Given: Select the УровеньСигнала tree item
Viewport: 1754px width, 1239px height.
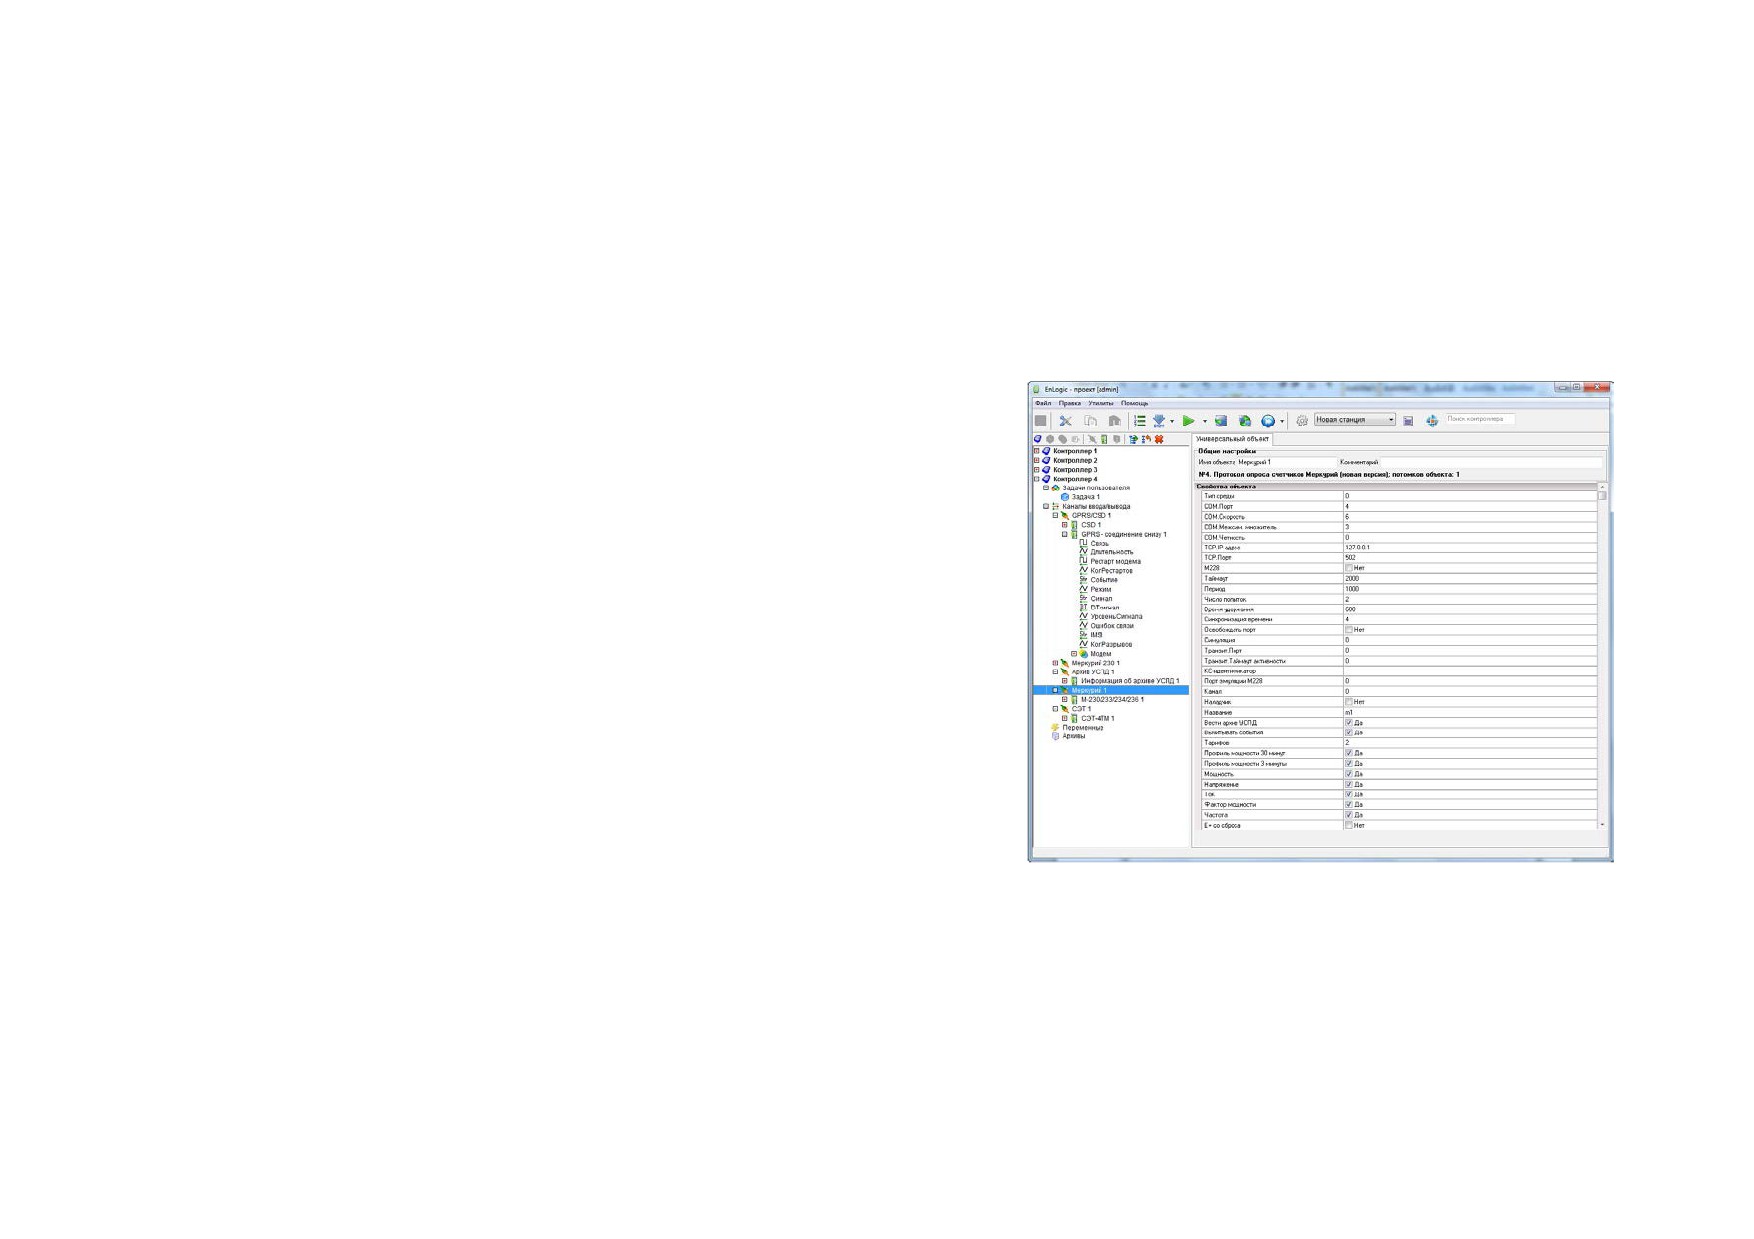Looking at the screenshot, I should (x=1116, y=617).
